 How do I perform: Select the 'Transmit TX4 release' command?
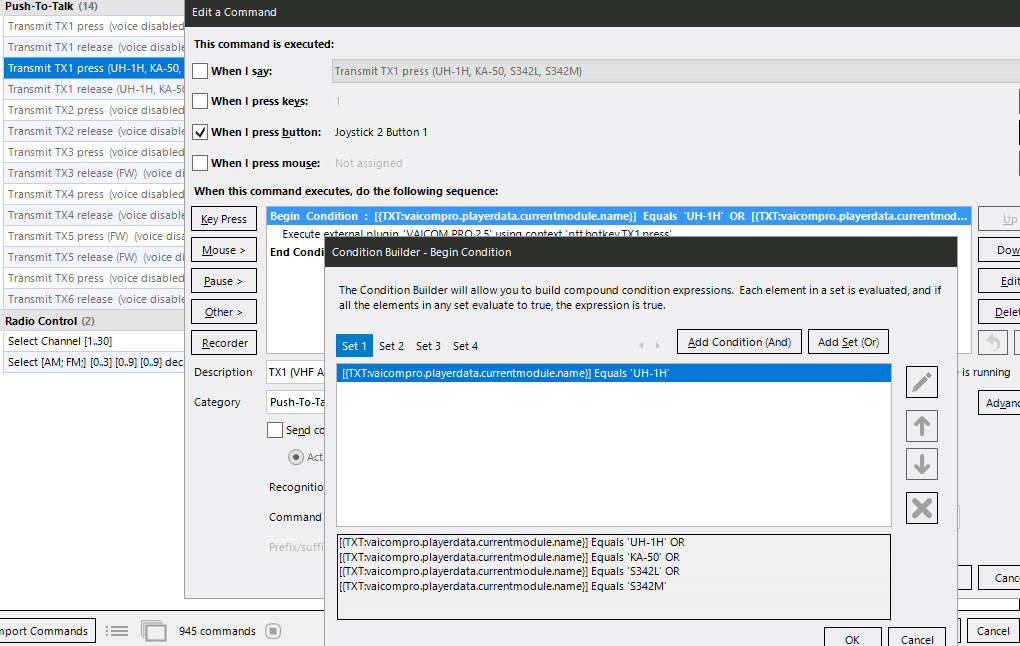[x=94, y=215]
